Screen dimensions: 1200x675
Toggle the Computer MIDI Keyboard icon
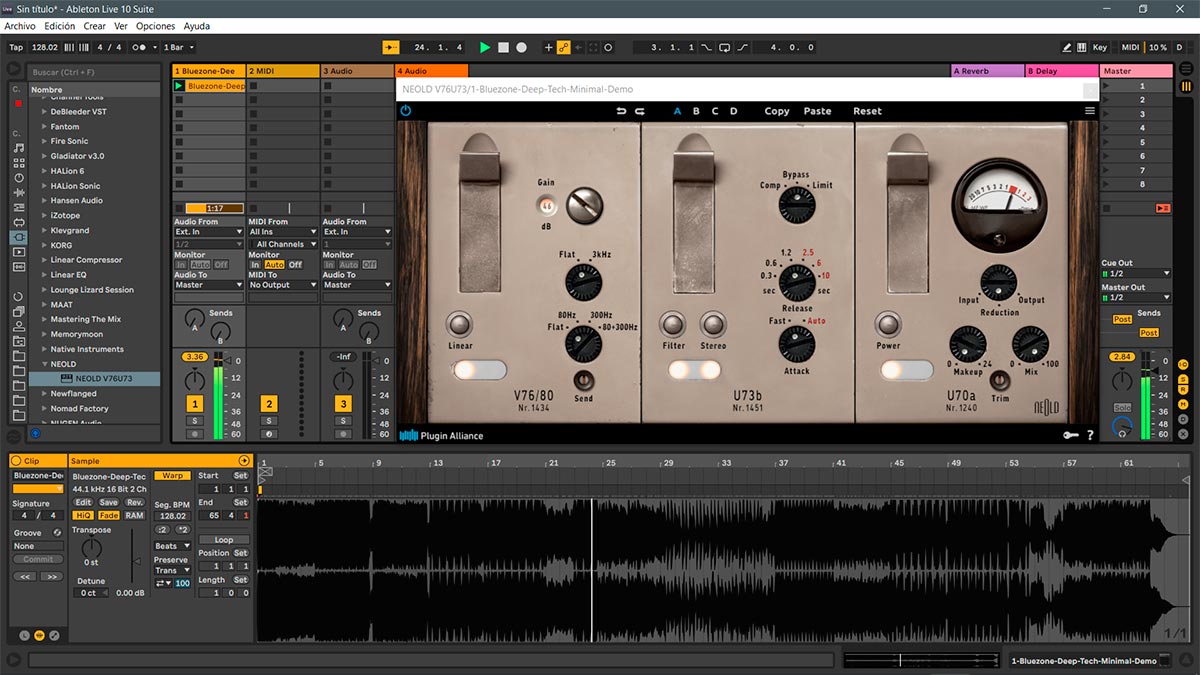pyautogui.click(x=1084, y=47)
